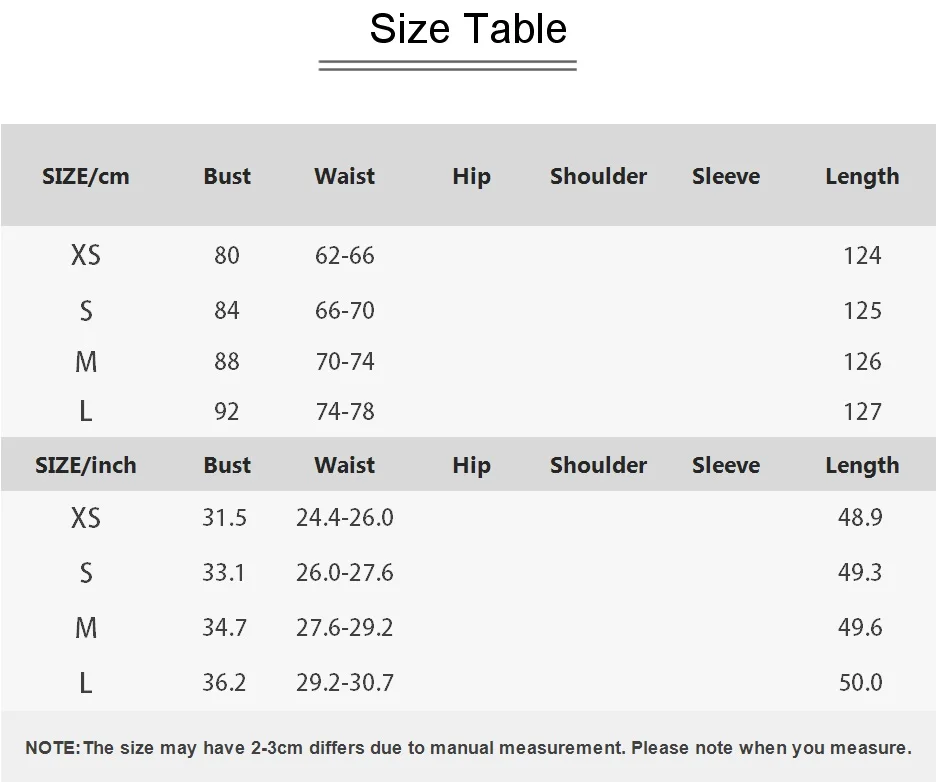The width and height of the screenshot is (936, 782).
Task: Click the length value 48.9
Action: click(x=860, y=517)
